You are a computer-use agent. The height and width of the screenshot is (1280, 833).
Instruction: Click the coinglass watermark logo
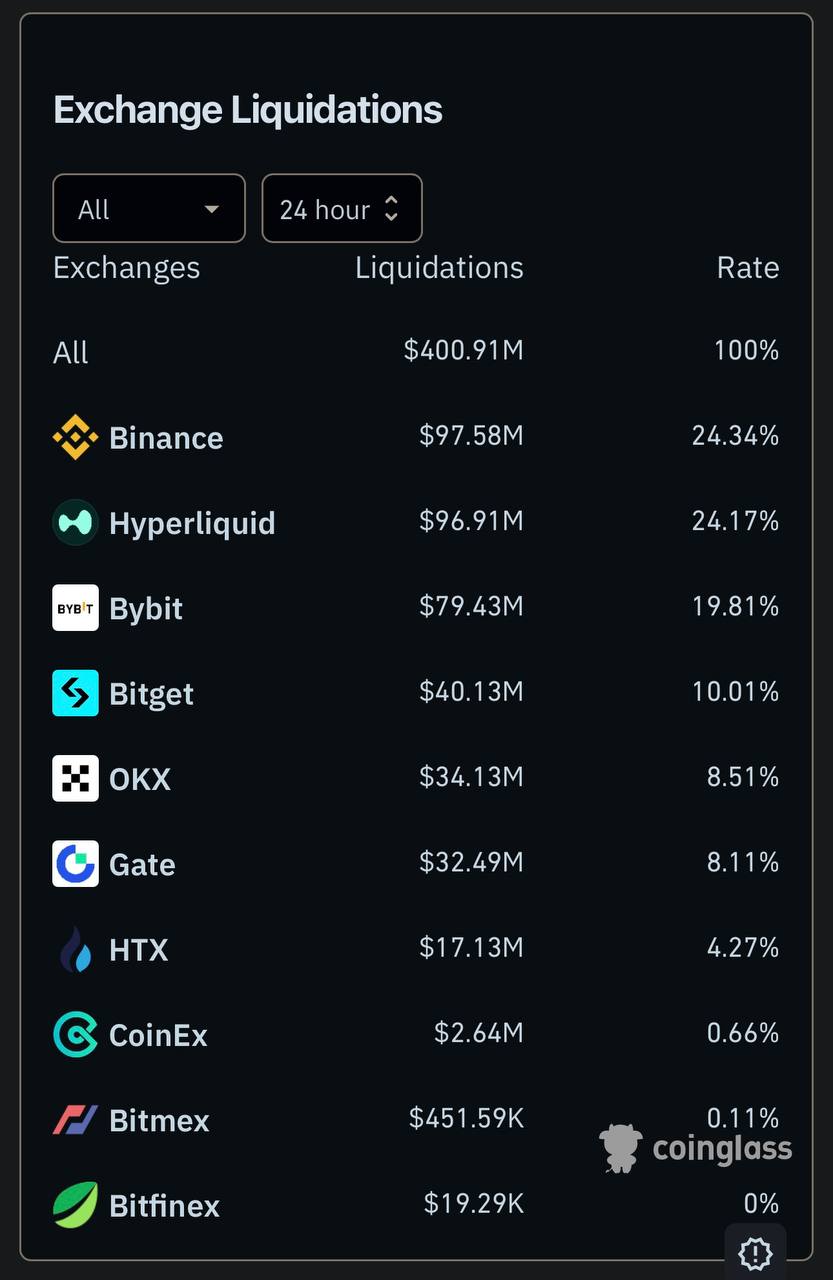point(696,1148)
